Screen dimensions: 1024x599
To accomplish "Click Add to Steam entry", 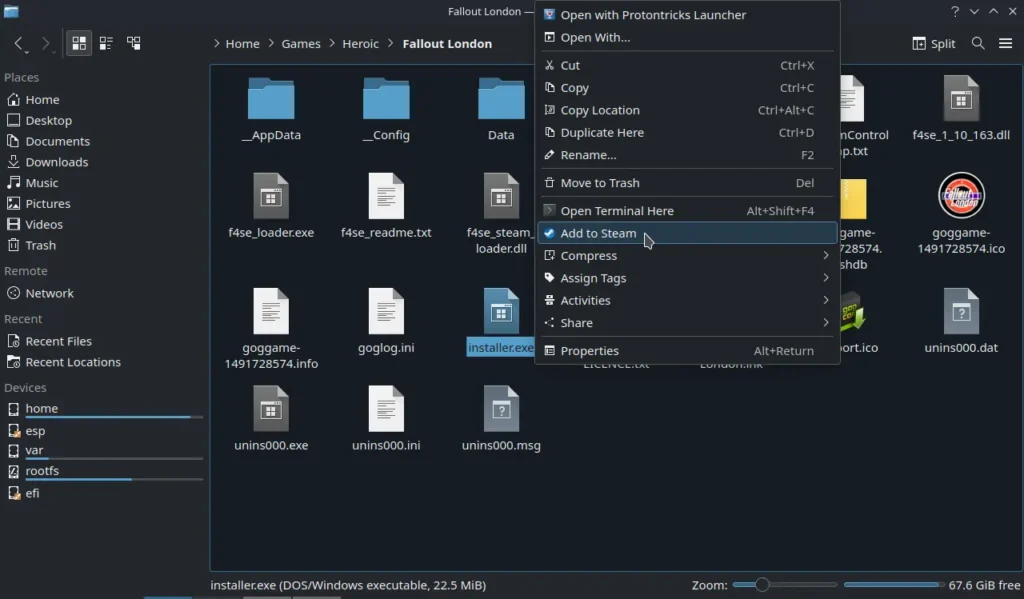I will [687, 233].
